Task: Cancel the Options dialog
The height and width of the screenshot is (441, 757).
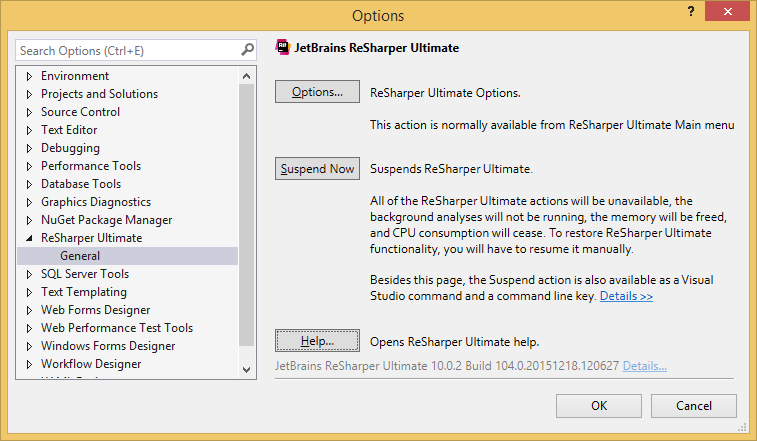Action: point(693,405)
